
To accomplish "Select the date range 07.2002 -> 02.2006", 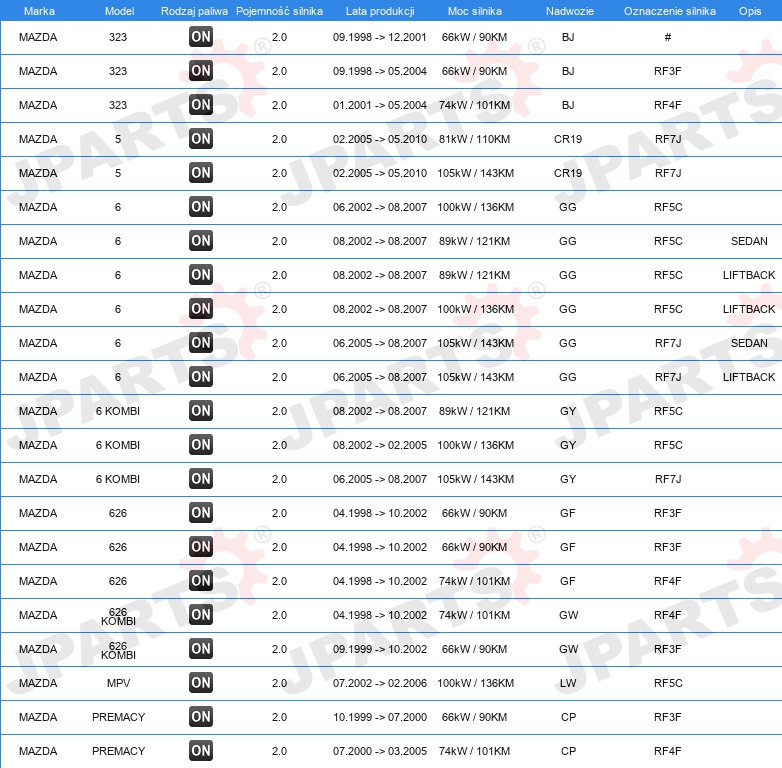I will [380, 683].
